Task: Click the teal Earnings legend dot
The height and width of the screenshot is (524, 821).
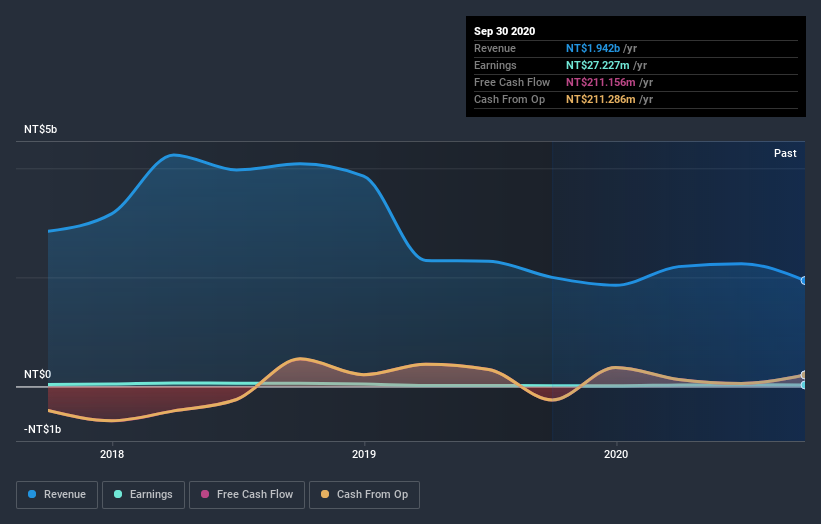Action: coord(118,494)
